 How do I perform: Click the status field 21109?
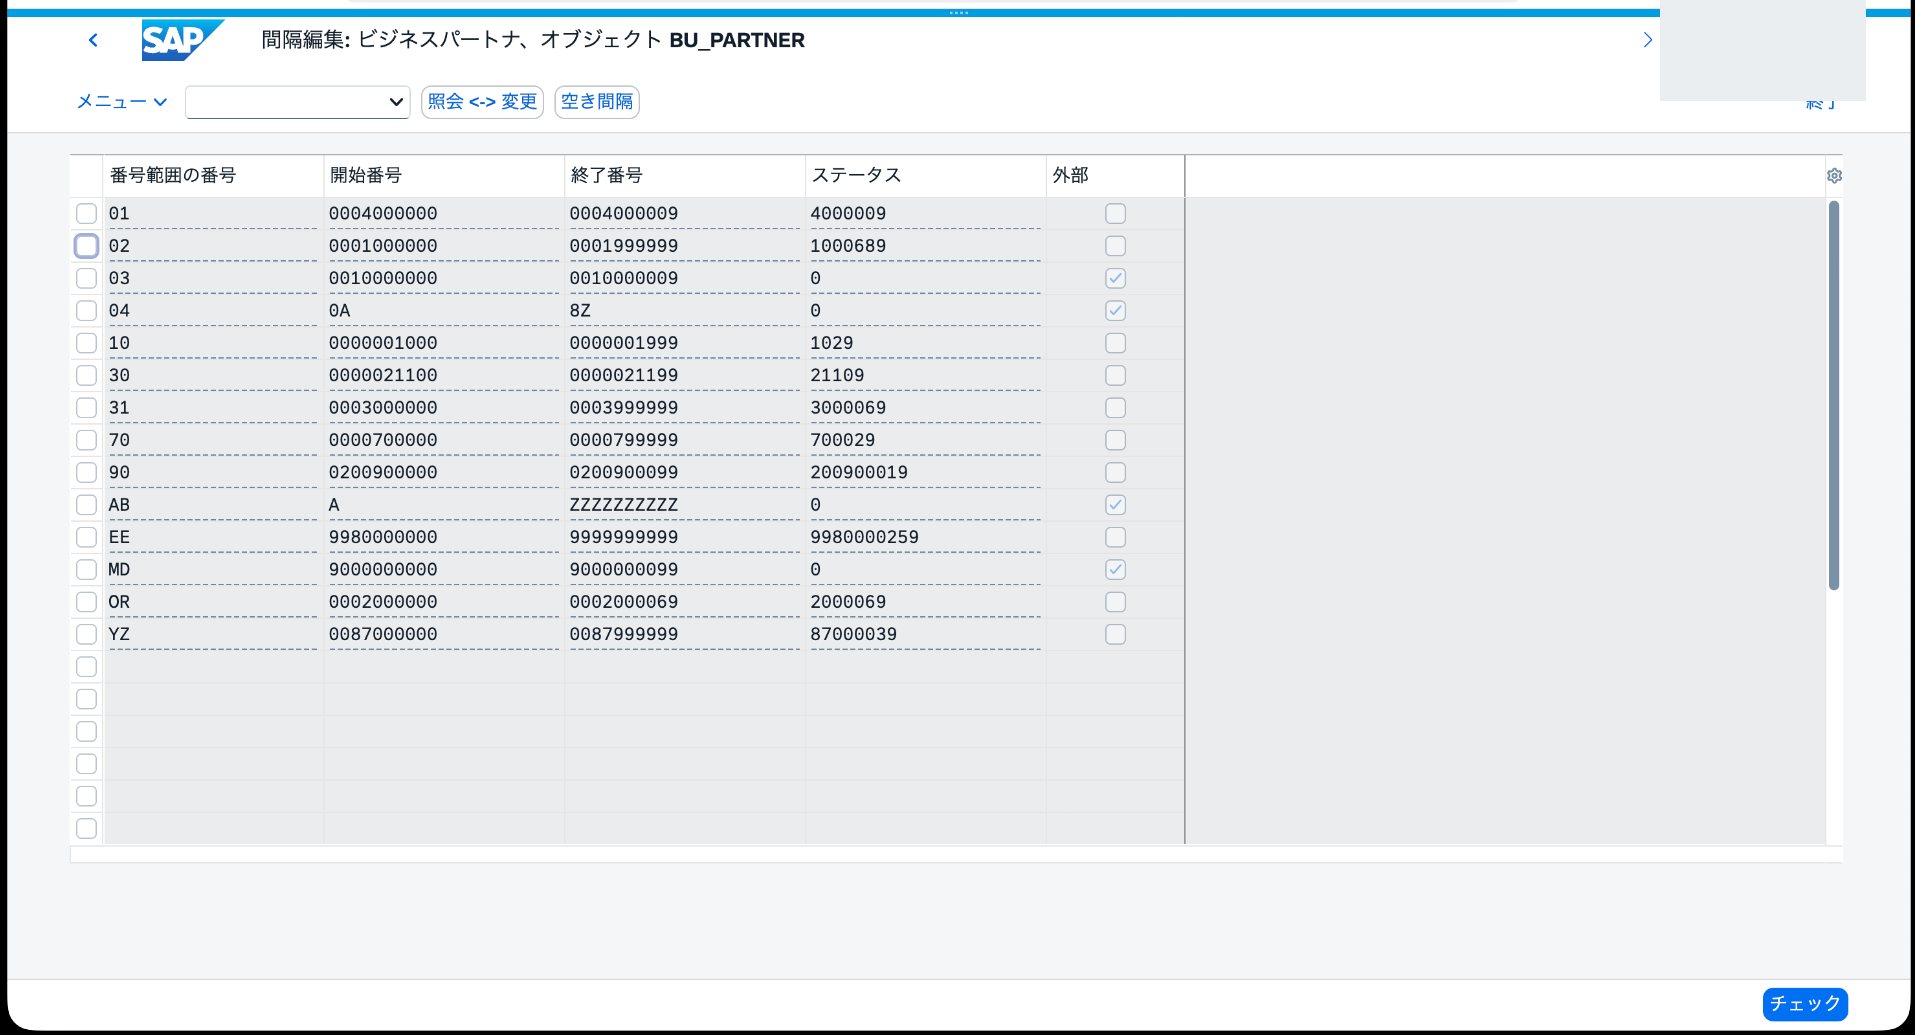(925, 375)
